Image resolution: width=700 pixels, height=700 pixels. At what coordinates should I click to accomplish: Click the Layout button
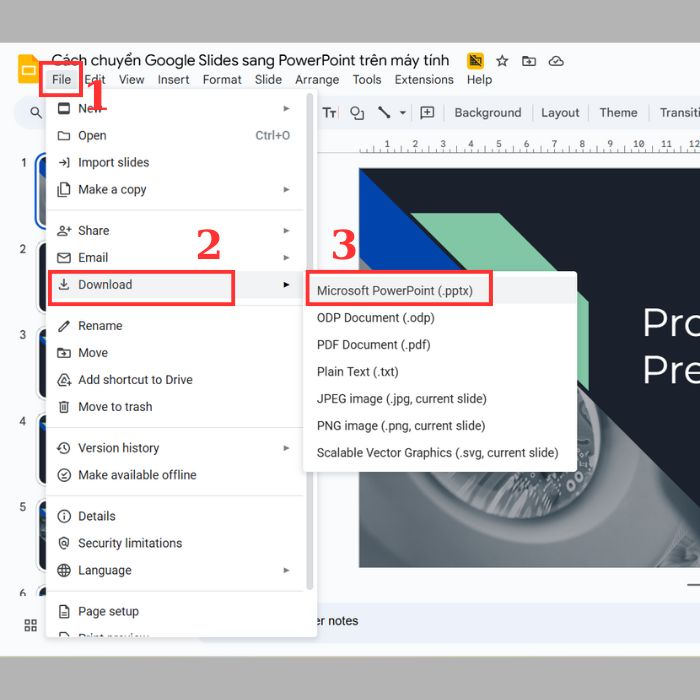click(560, 112)
